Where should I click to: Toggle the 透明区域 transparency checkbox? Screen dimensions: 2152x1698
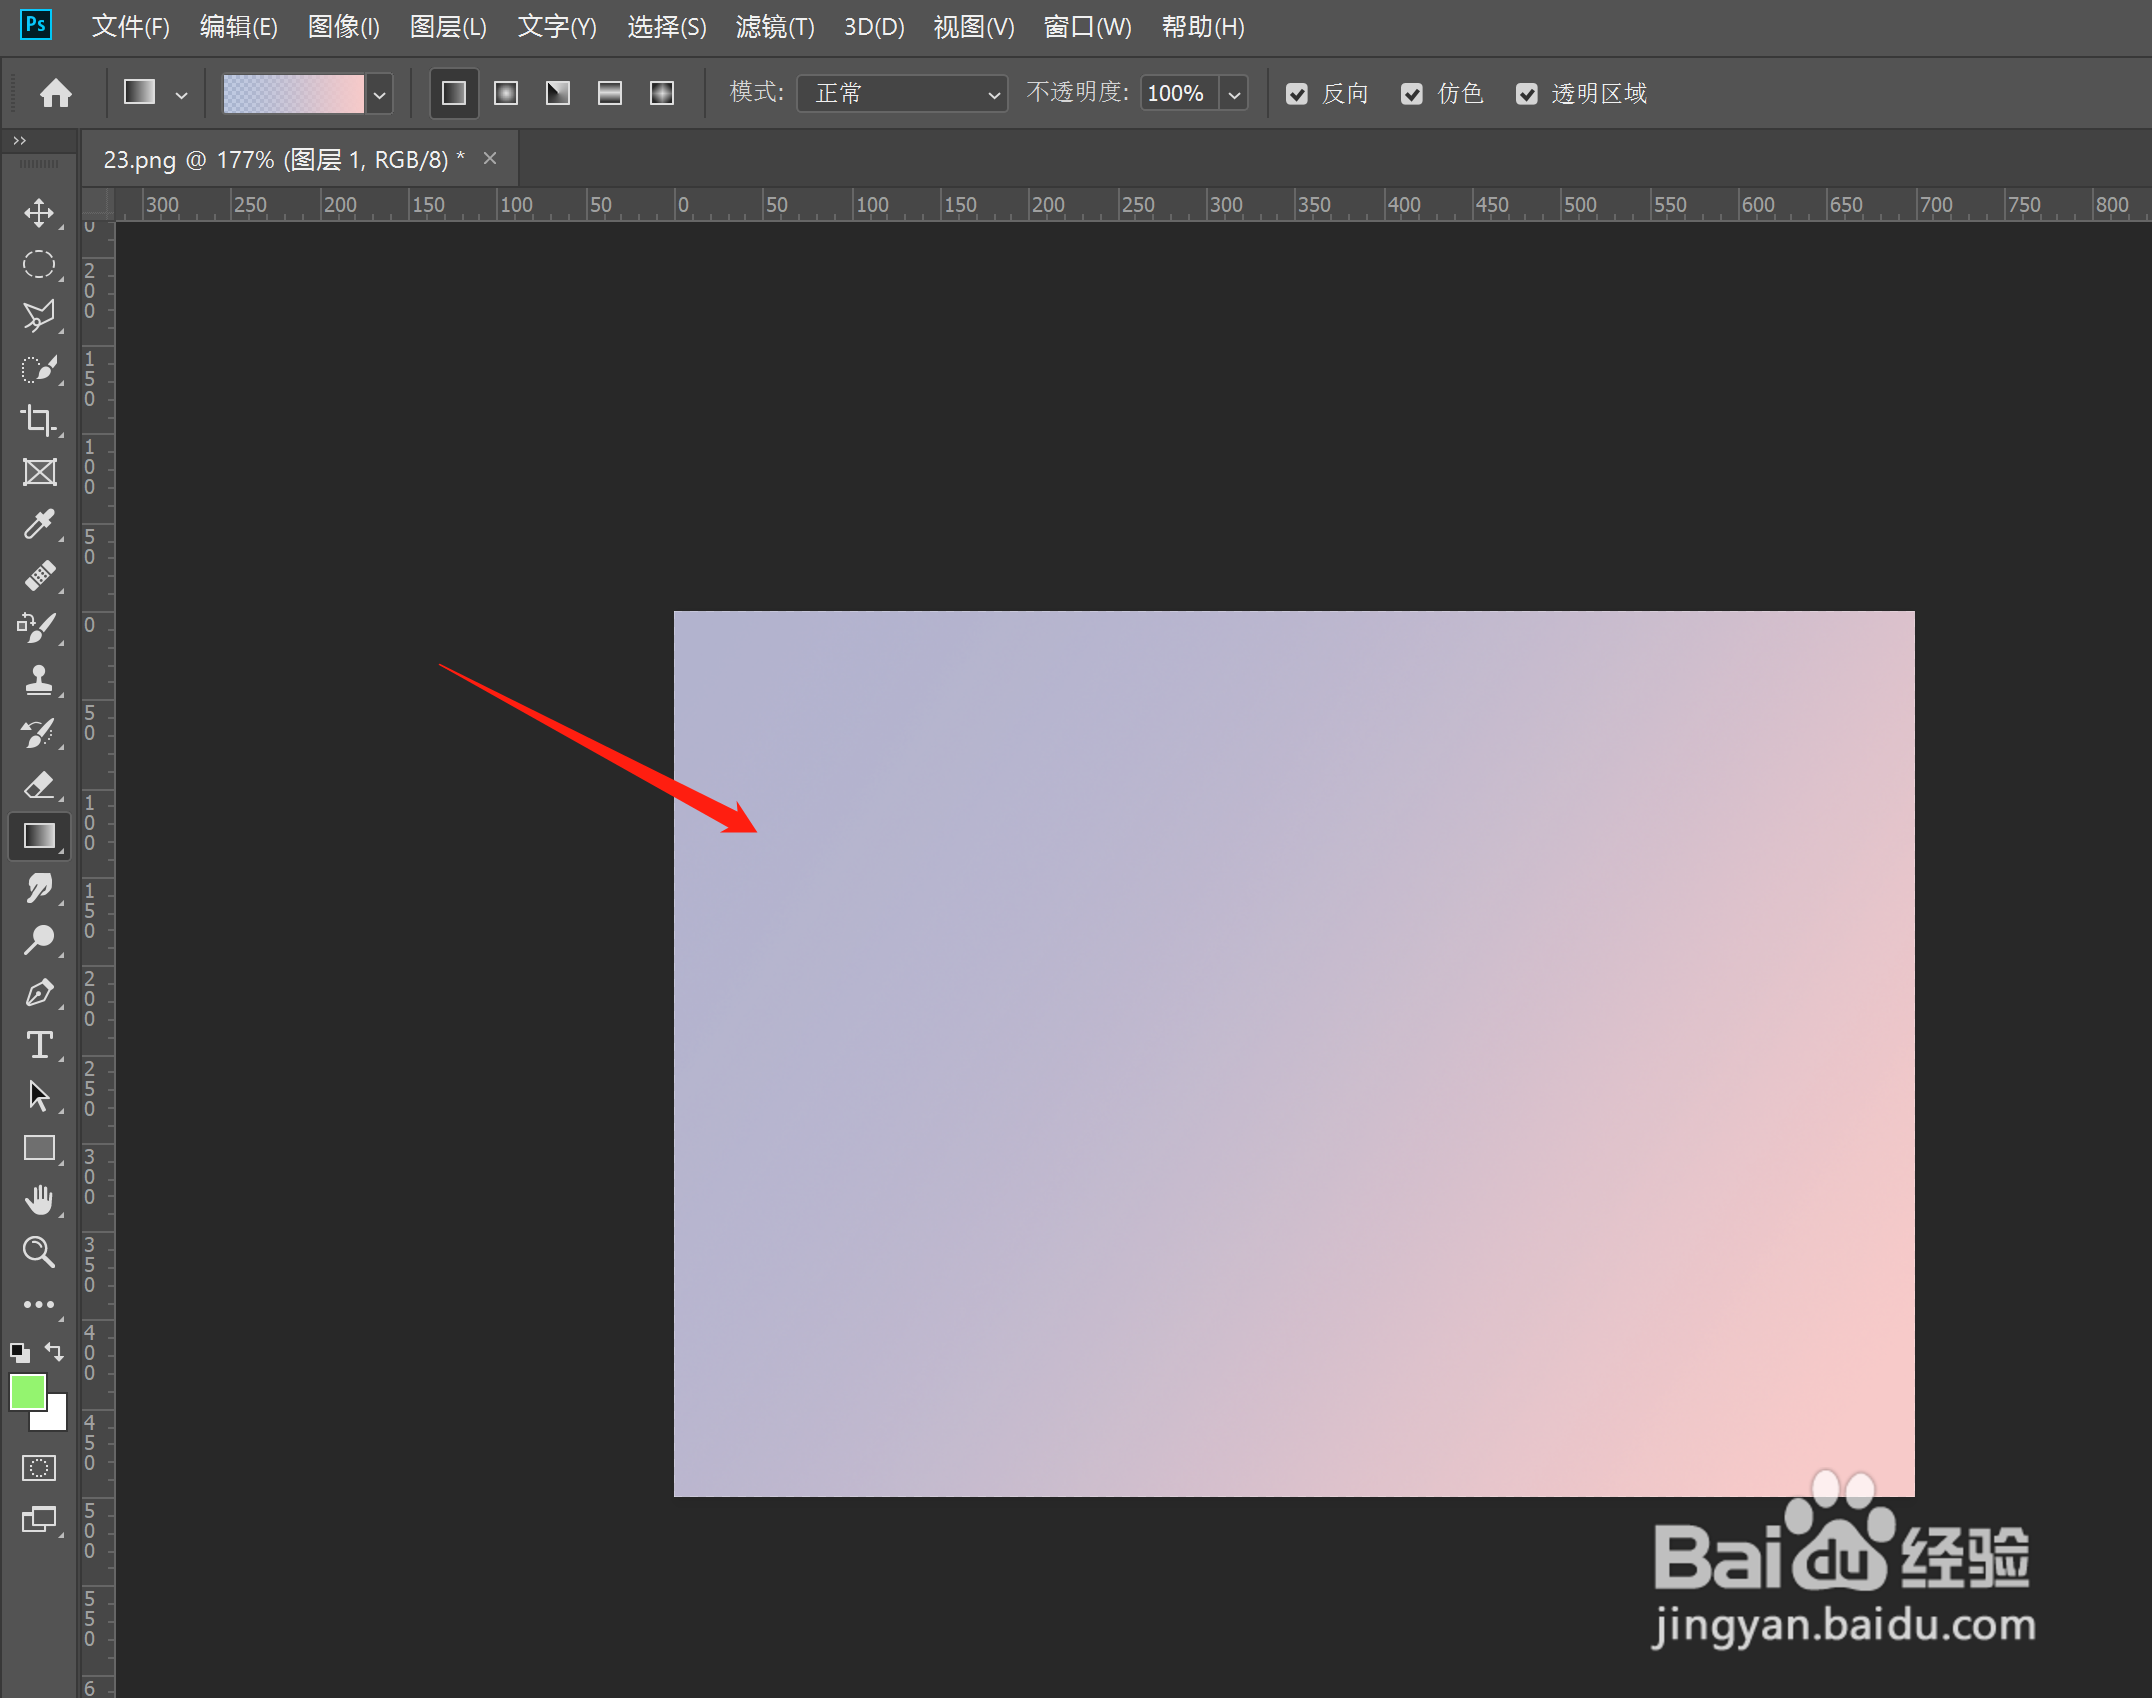pyautogui.click(x=1527, y=94)
